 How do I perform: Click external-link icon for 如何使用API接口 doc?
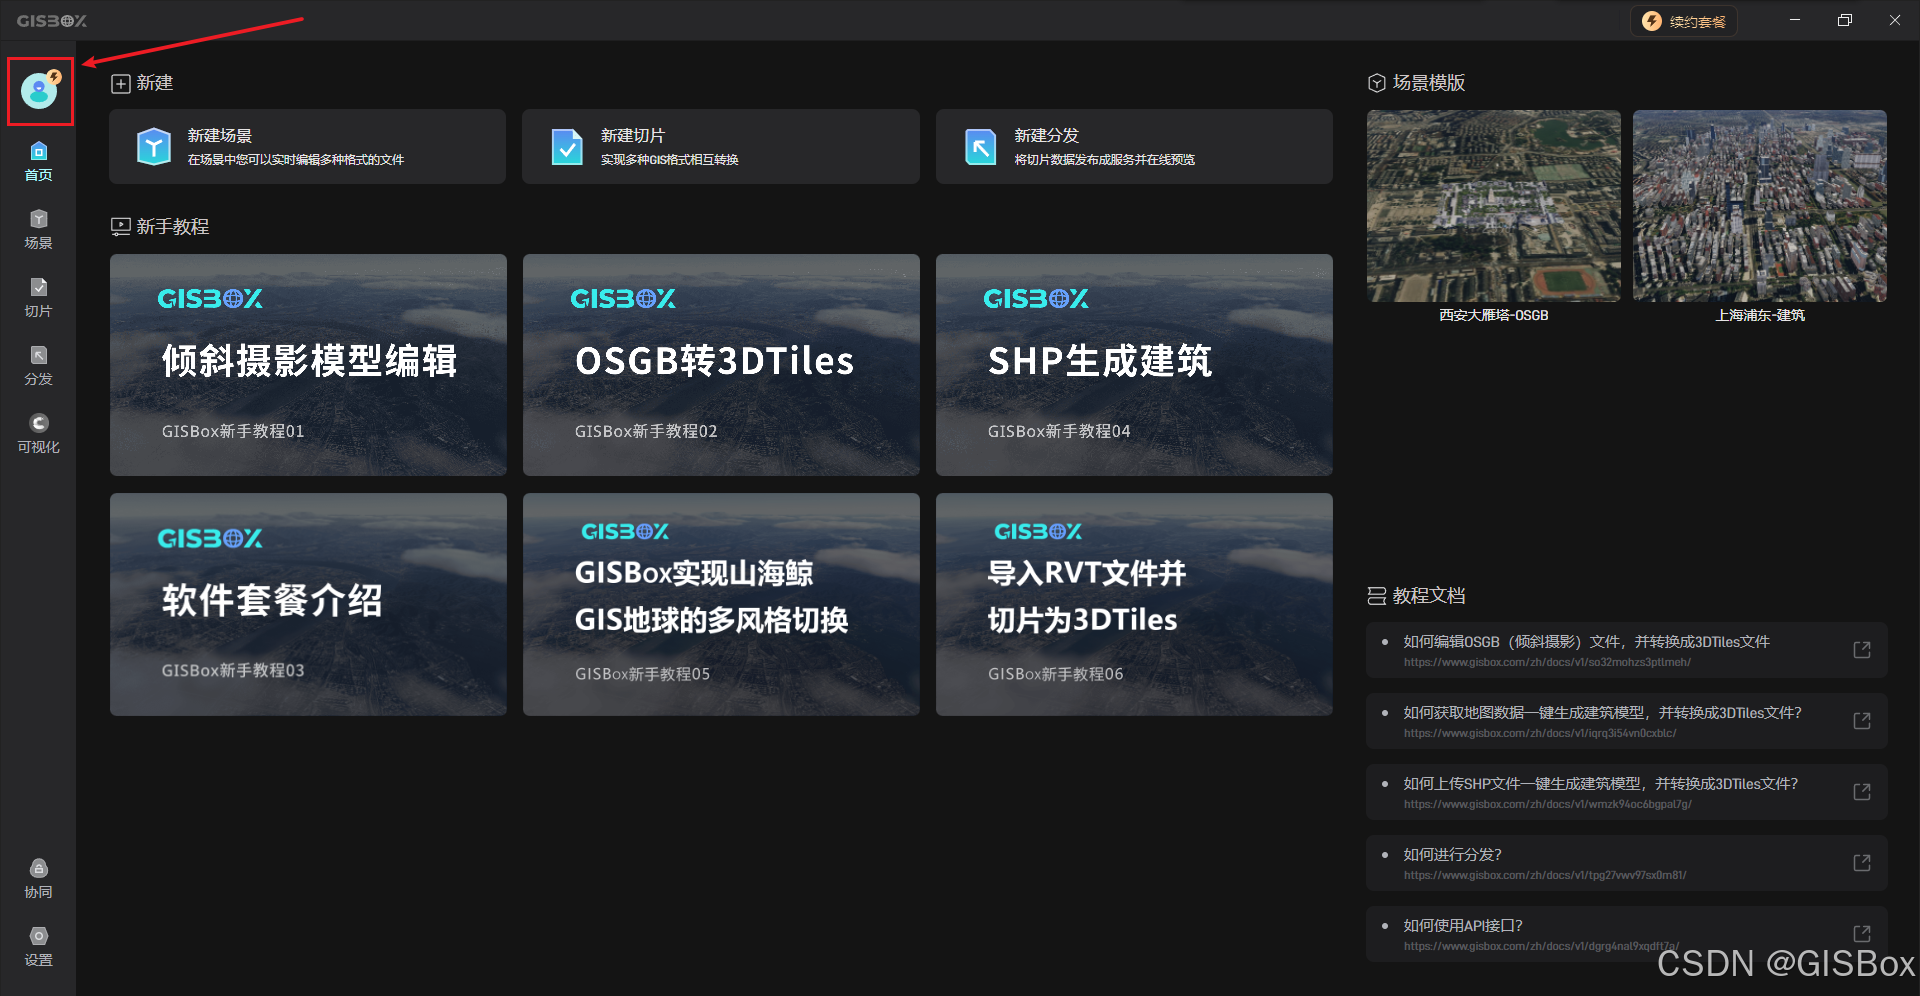pyautogui.click(x=1862, y=934)
